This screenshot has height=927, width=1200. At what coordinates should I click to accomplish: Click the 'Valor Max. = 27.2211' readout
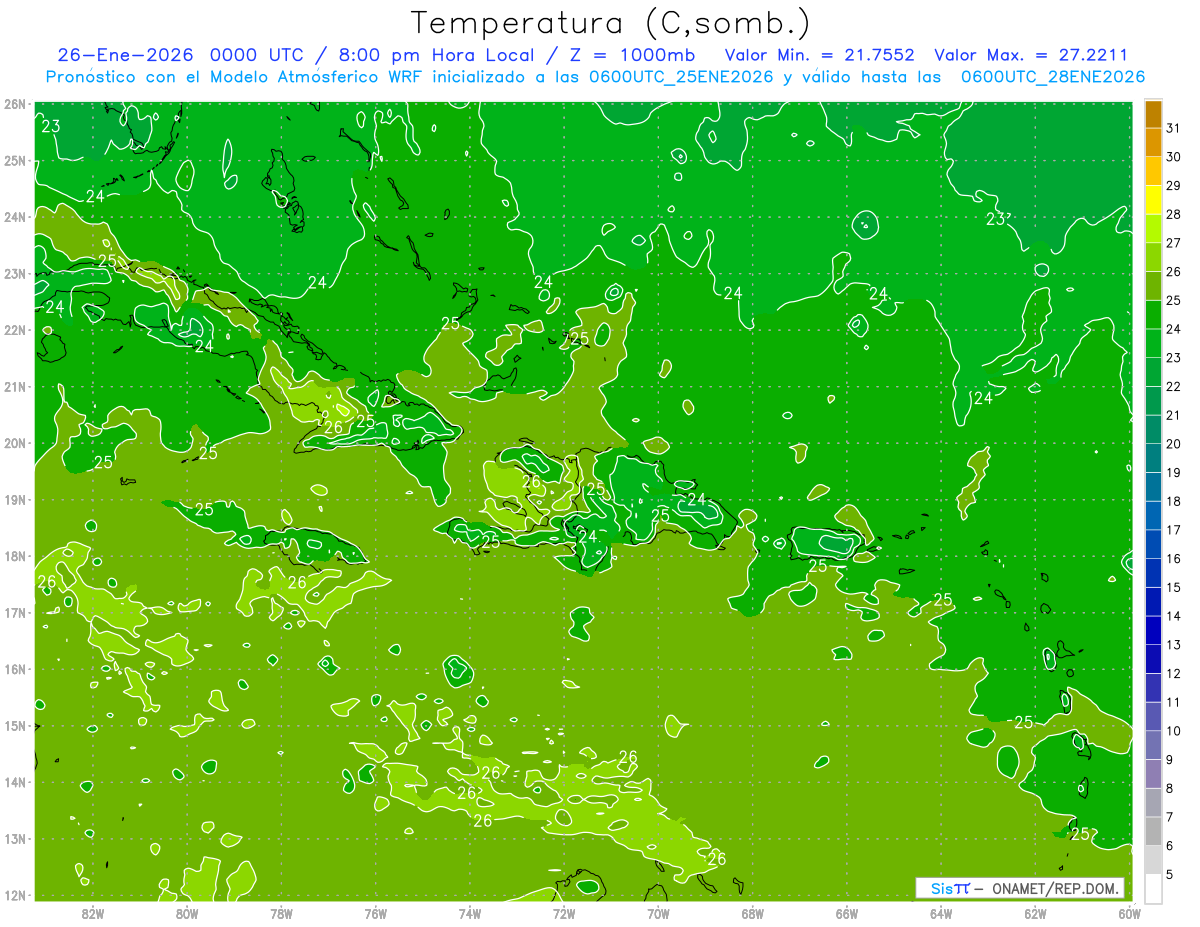[1032, 55]
